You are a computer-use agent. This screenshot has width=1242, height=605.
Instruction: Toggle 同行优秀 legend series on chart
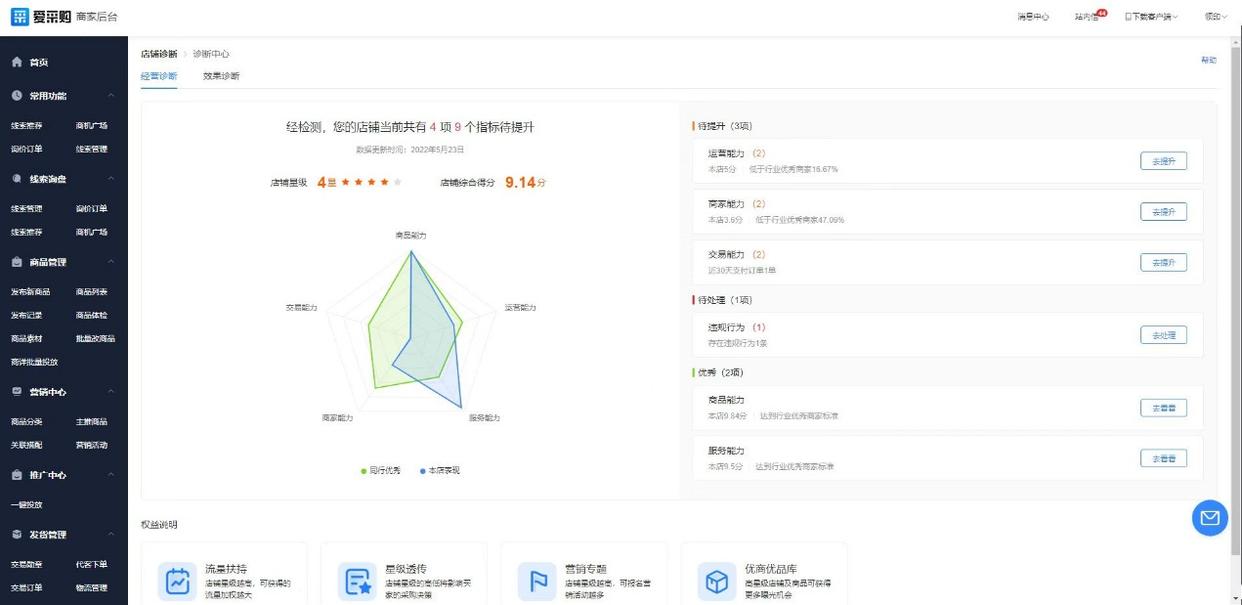coord(381,470)
